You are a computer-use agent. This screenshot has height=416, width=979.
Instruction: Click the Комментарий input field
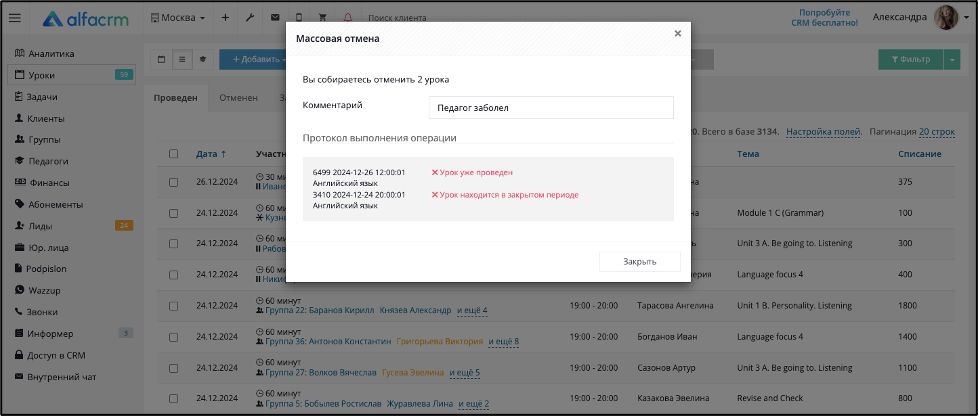551,107
